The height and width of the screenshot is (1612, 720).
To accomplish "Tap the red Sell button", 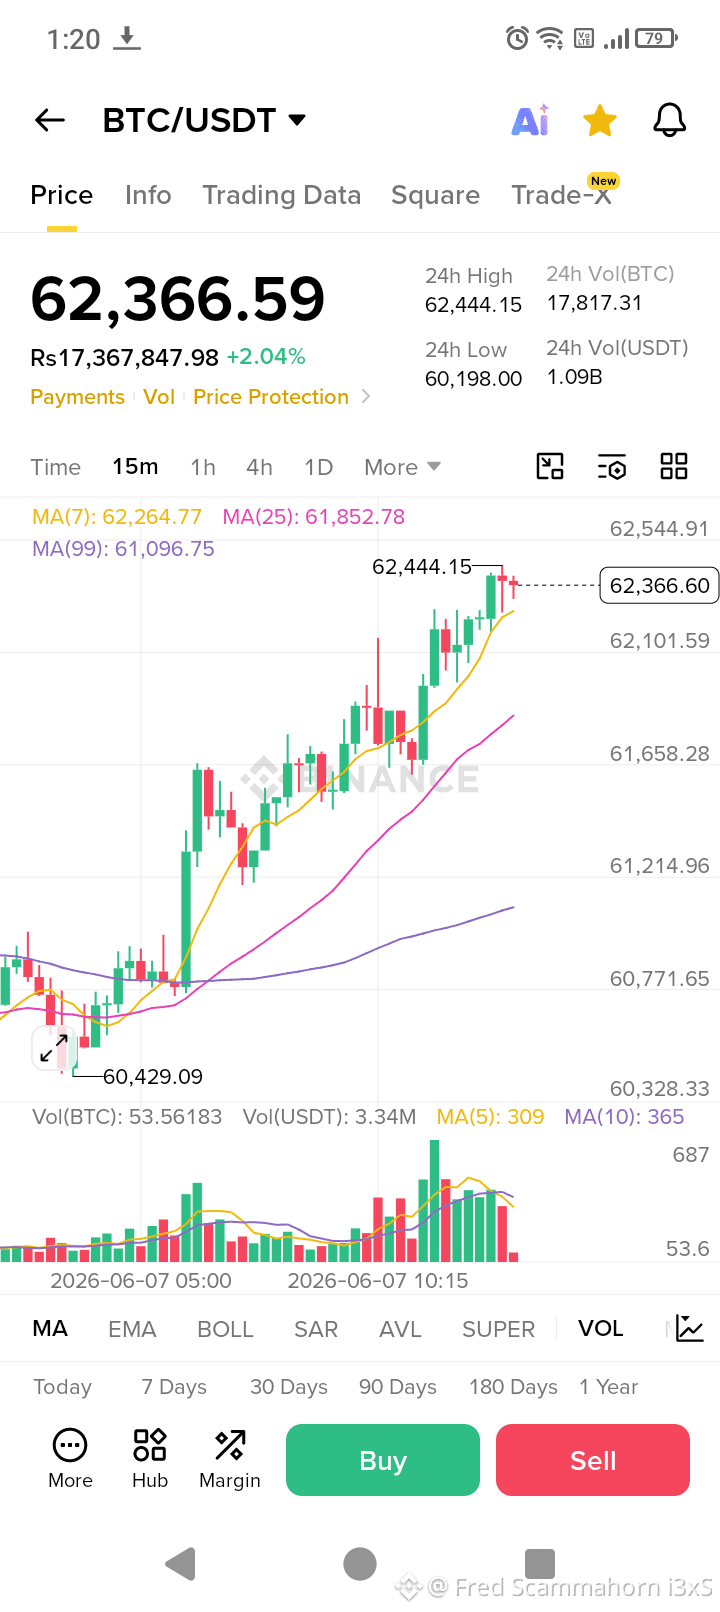I will coord(593,1460).
